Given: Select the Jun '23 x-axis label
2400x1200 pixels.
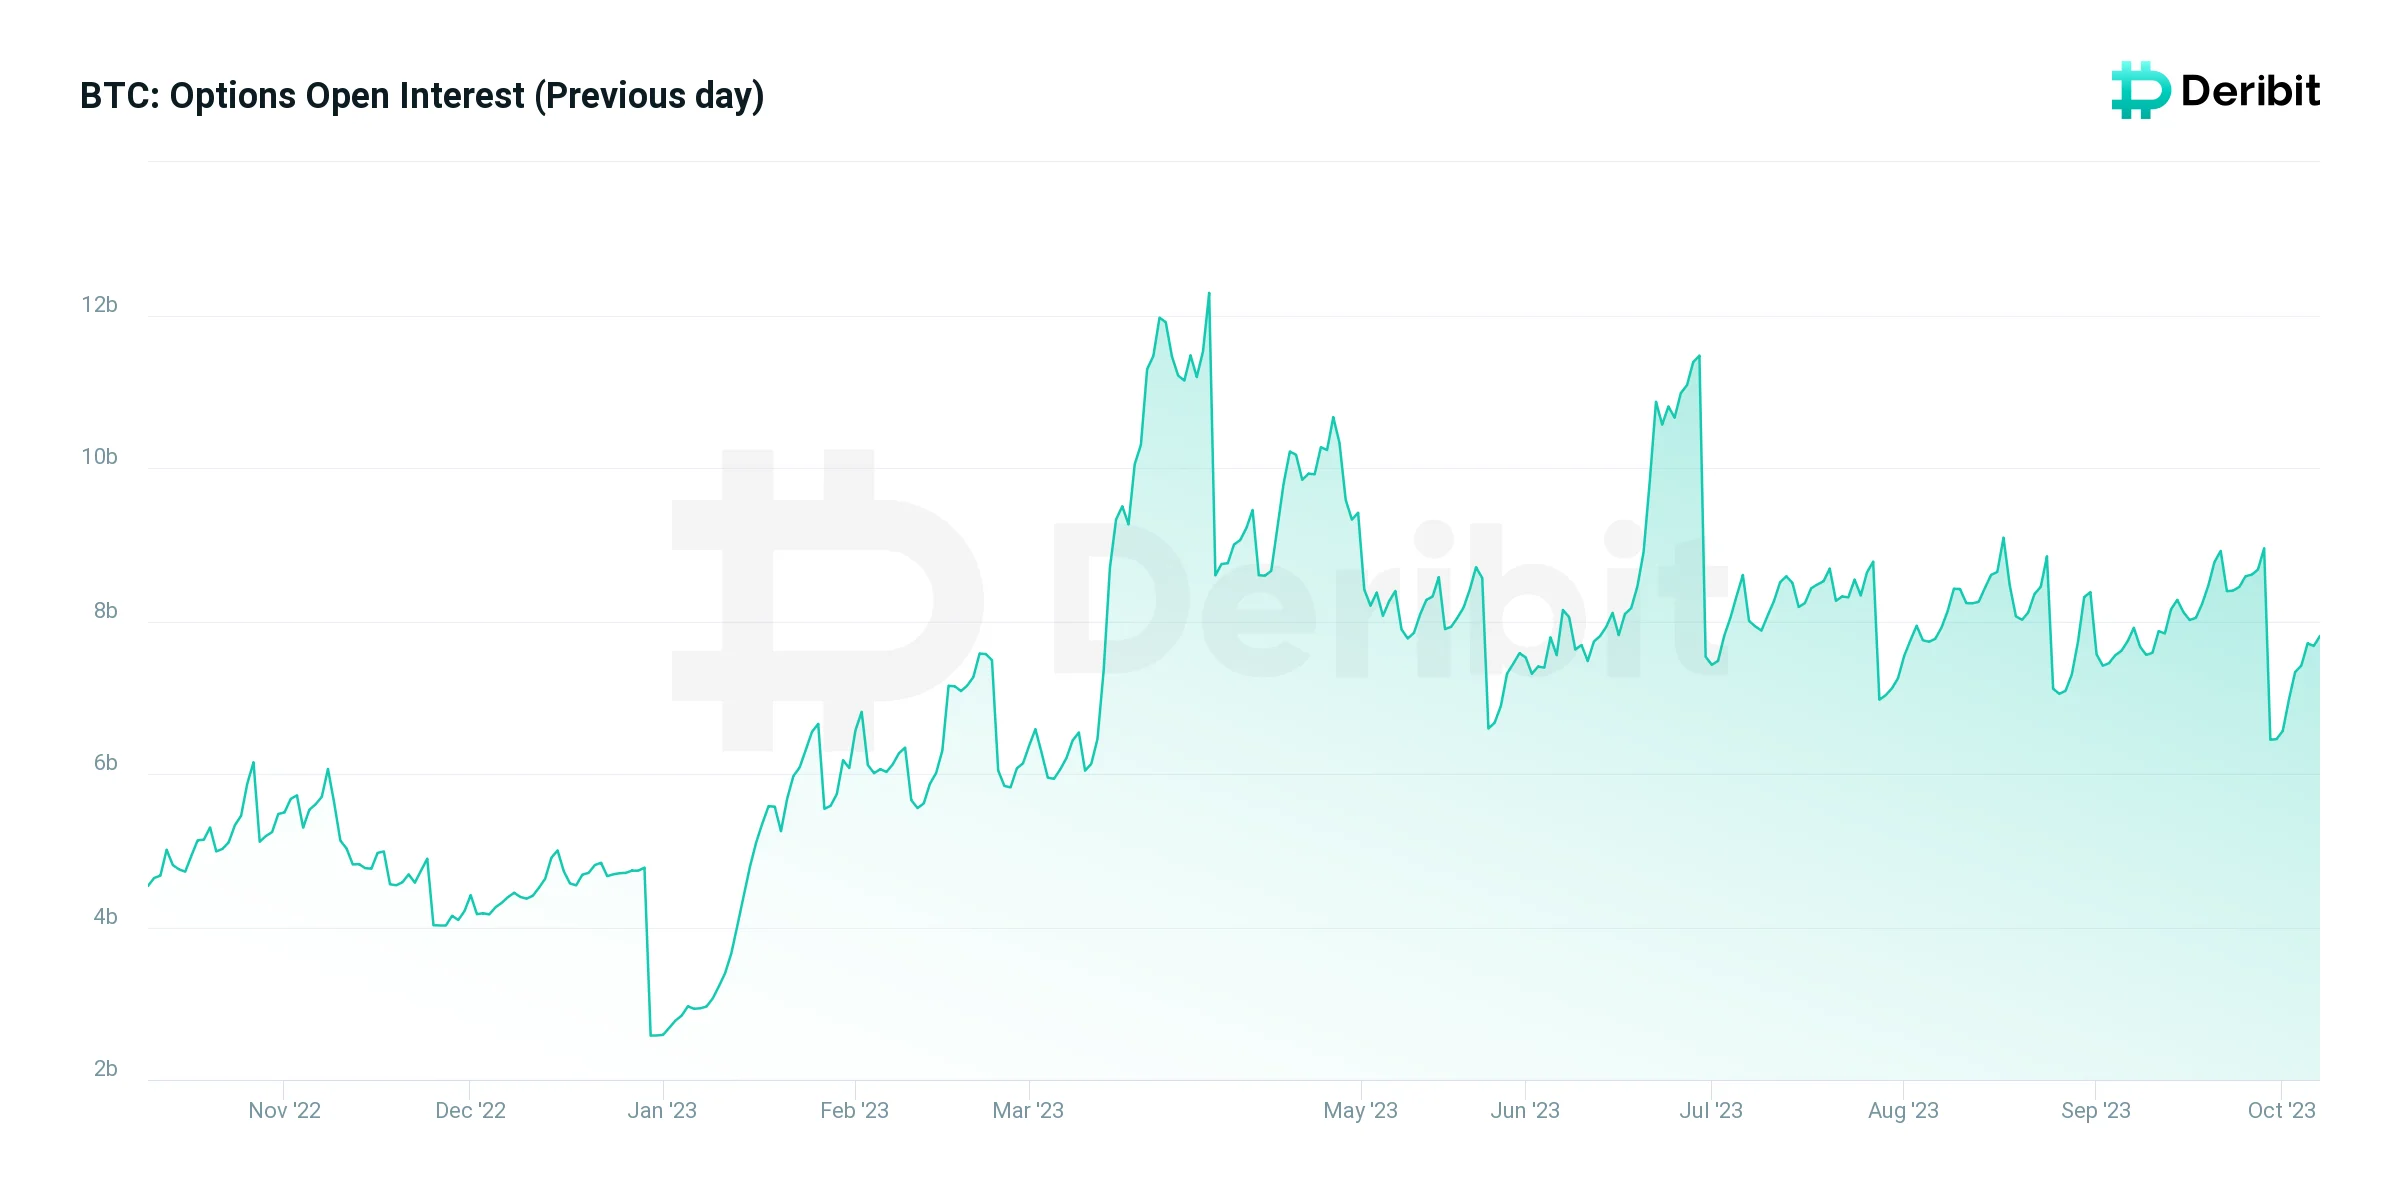Looking at the screenshot, I should click(1525, 1110).
